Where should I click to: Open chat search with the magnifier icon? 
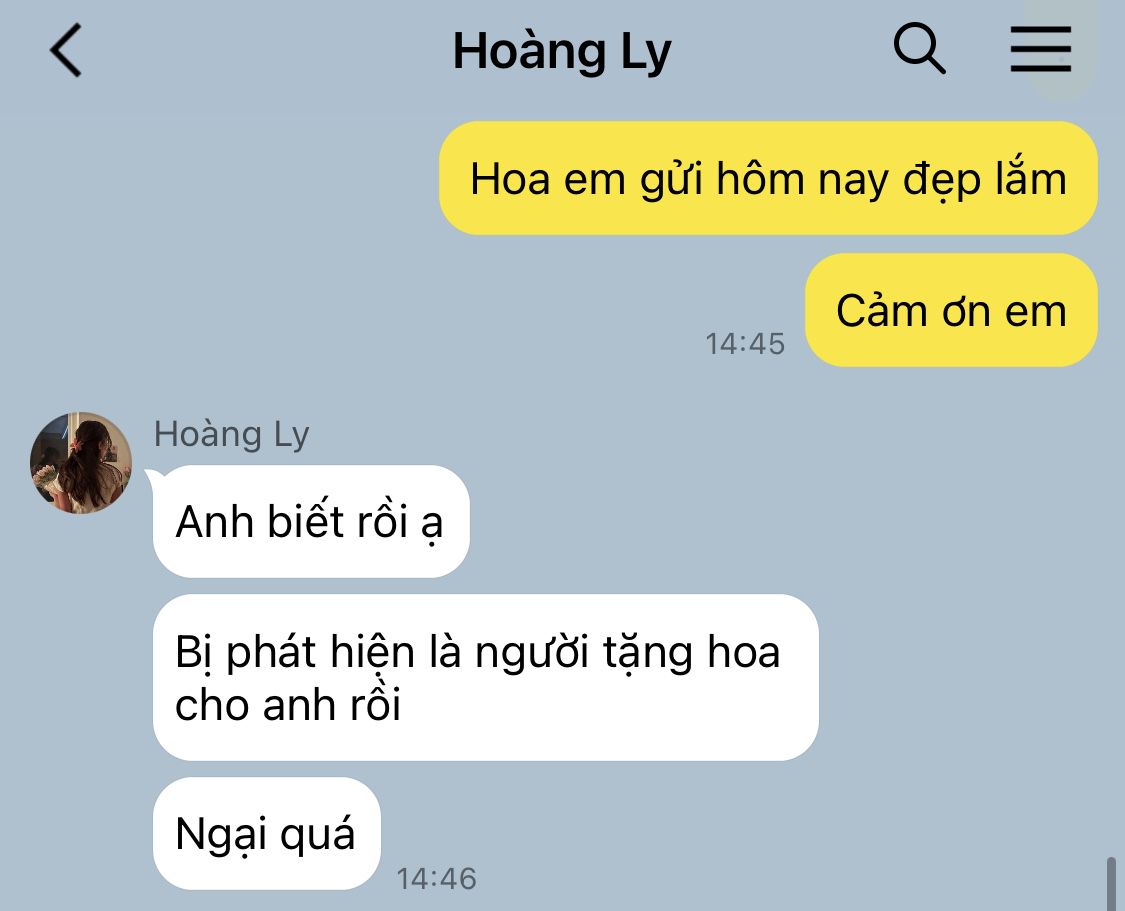tap(919, 48)
